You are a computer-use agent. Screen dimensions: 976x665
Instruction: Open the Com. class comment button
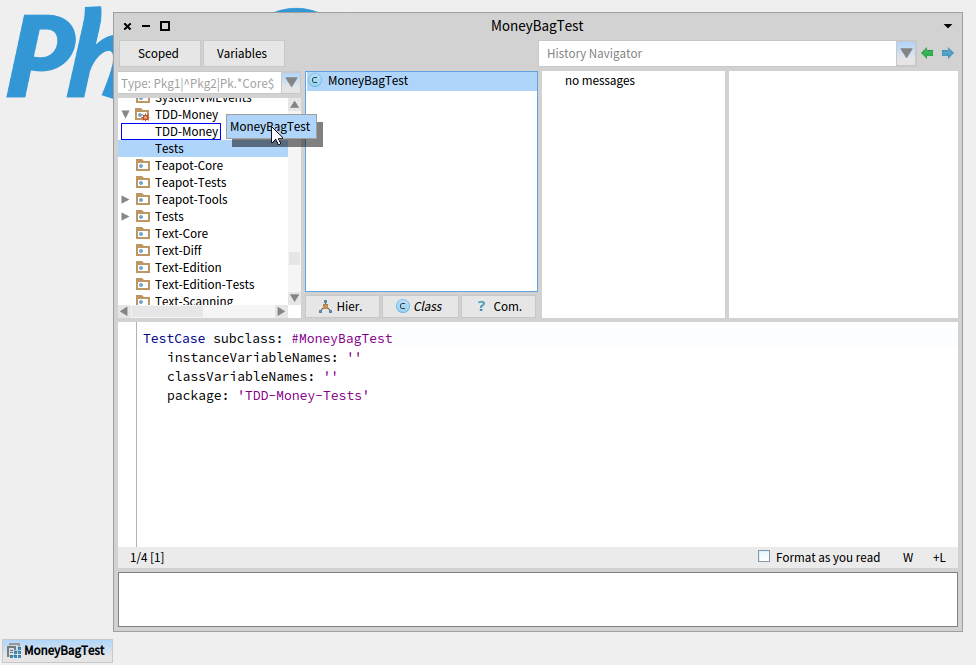pos(498,306)
